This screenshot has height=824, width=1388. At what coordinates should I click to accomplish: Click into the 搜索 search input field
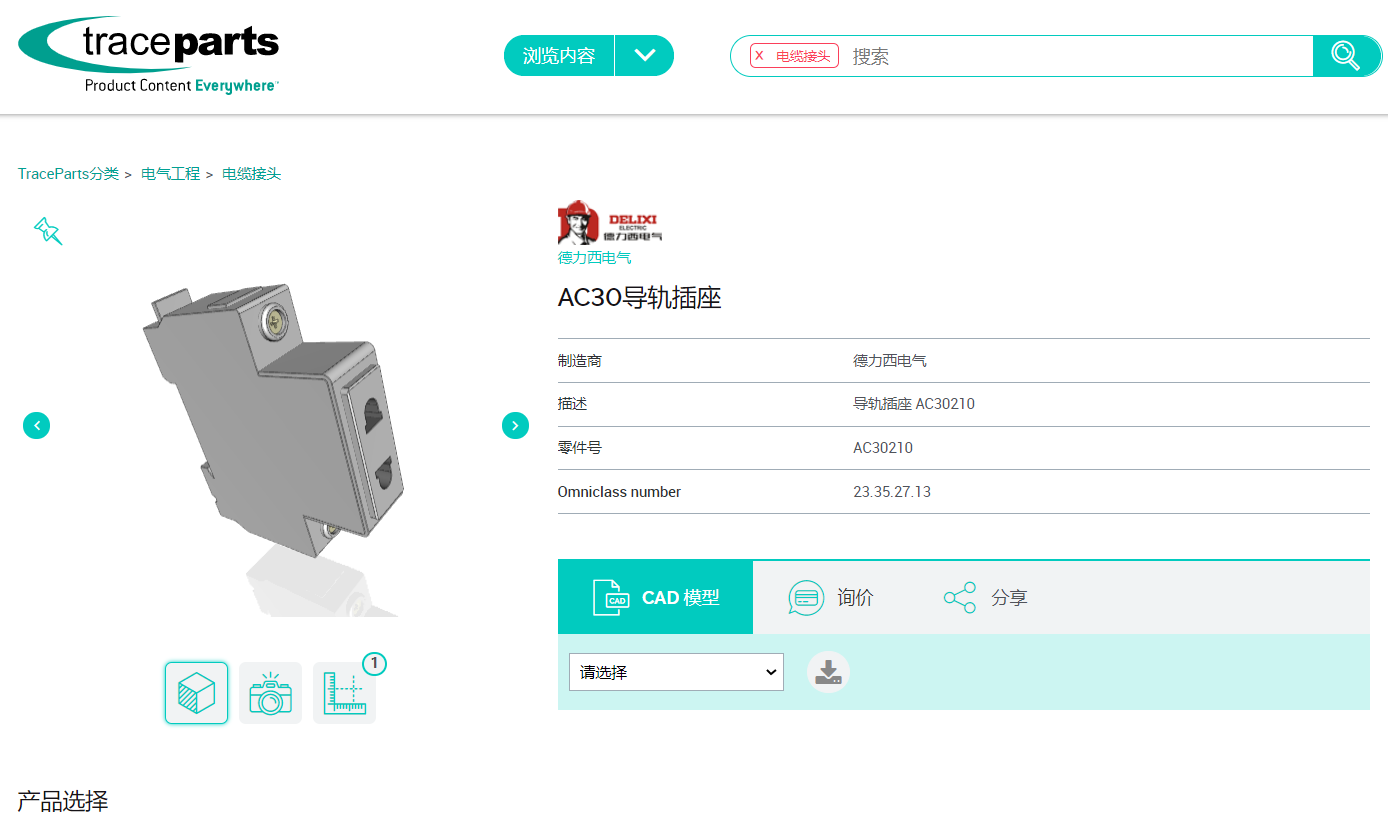pyautogui.click(x=1075, y=56)
